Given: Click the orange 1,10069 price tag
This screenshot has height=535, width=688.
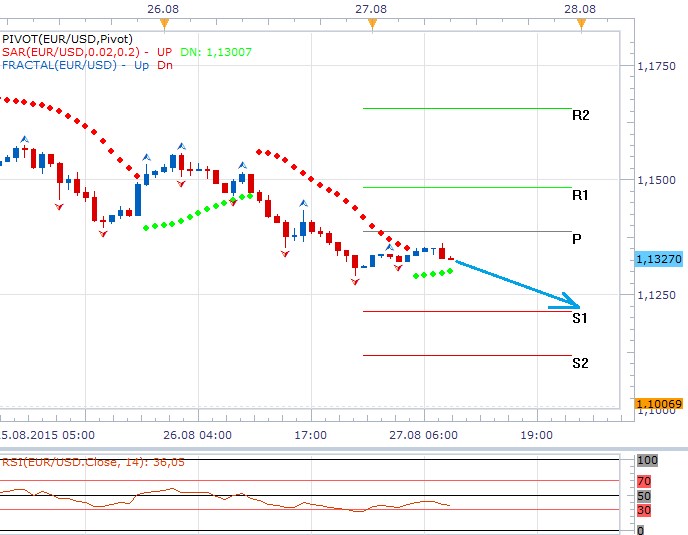Looking at the screenshot, I should (x=658, y=403).
